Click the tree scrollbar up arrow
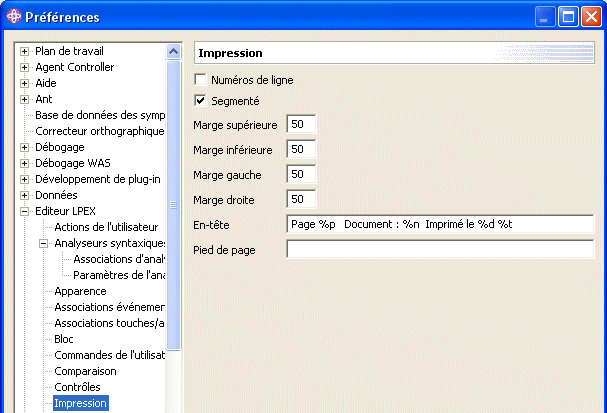Viewport: 607px width, 413px height. pos(173,52)
